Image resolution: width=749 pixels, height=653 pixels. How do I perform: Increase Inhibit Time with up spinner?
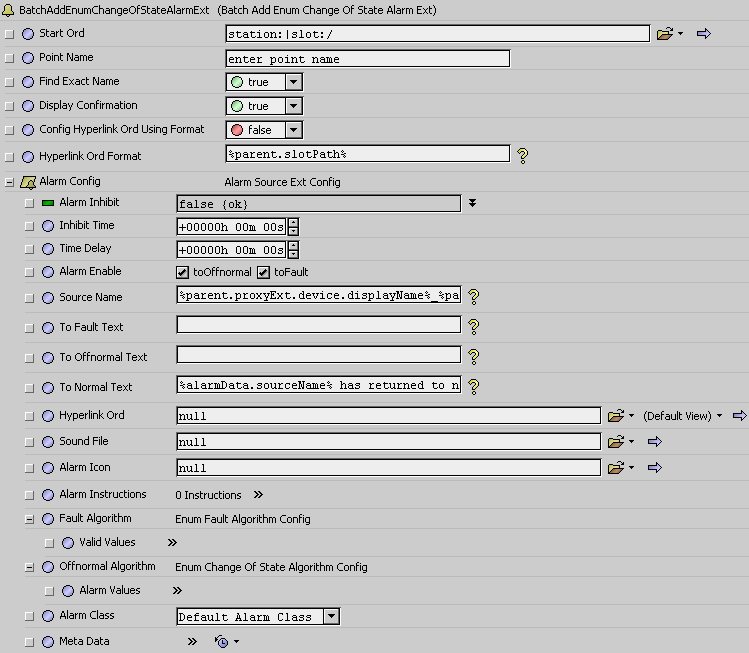pyautogui.click(x=293, y=222)
